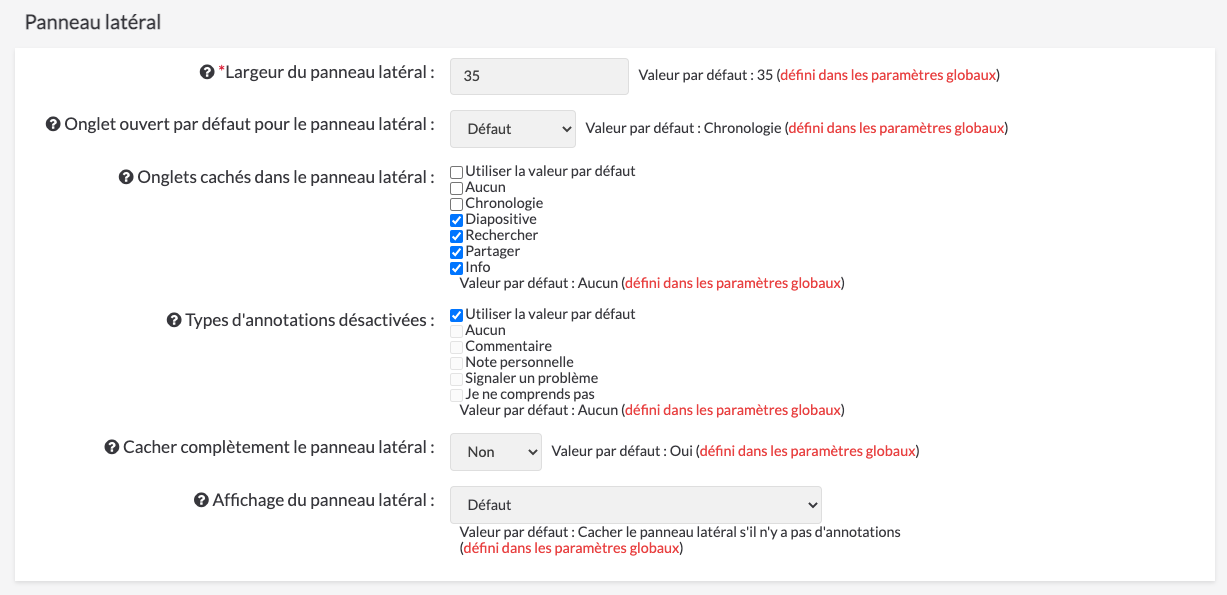Expand the Affichage du panneau latéral dropdown
The height and width of the screenshot is (595, 1227).
[x=636, y=505]
